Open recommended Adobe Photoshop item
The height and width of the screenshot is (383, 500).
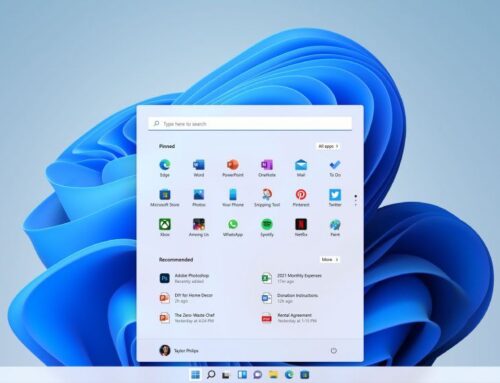coord(184,278)
